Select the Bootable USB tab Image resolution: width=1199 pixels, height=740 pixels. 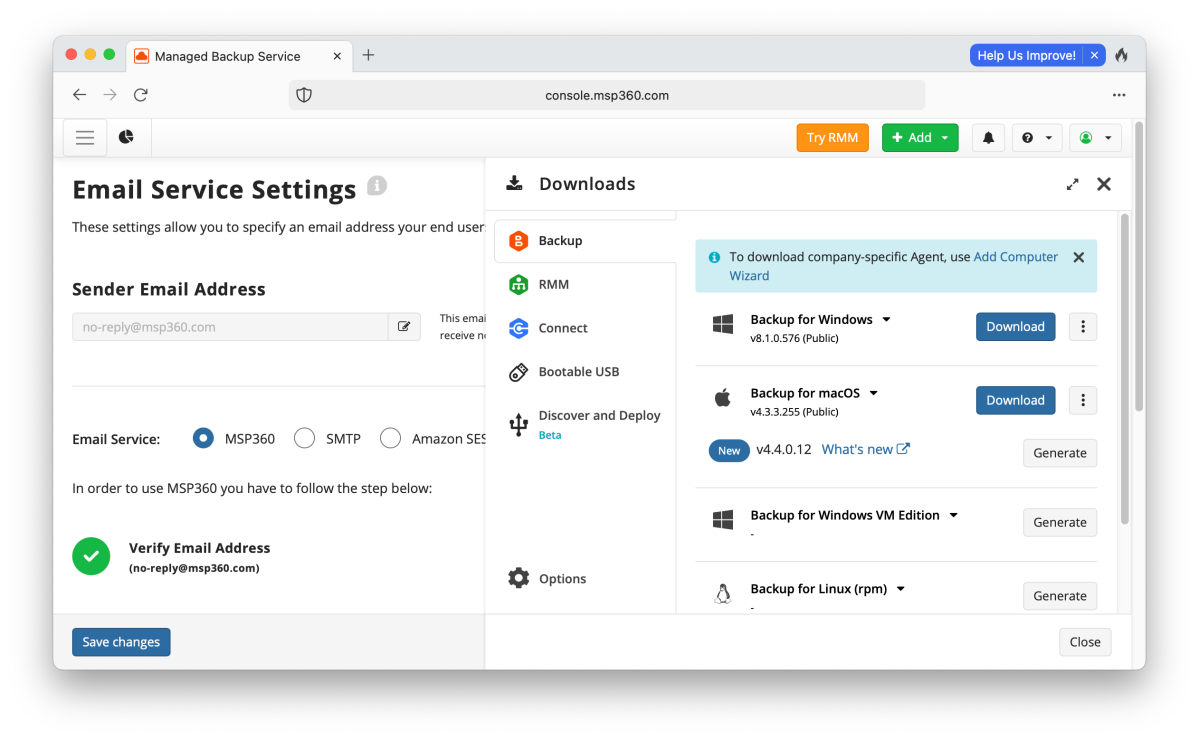pos(585,372)
